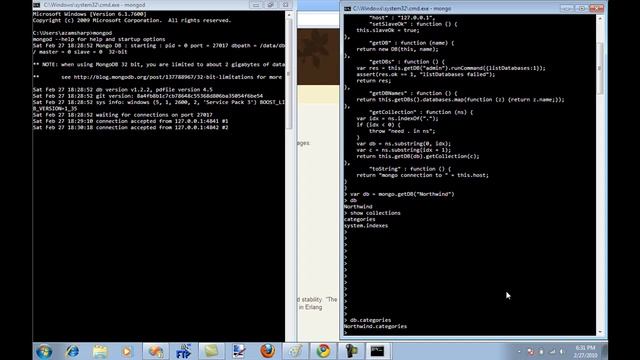This screenshot has height=360, width=640.
Task: Maximize the mongod command window
Action: point(270,5)
